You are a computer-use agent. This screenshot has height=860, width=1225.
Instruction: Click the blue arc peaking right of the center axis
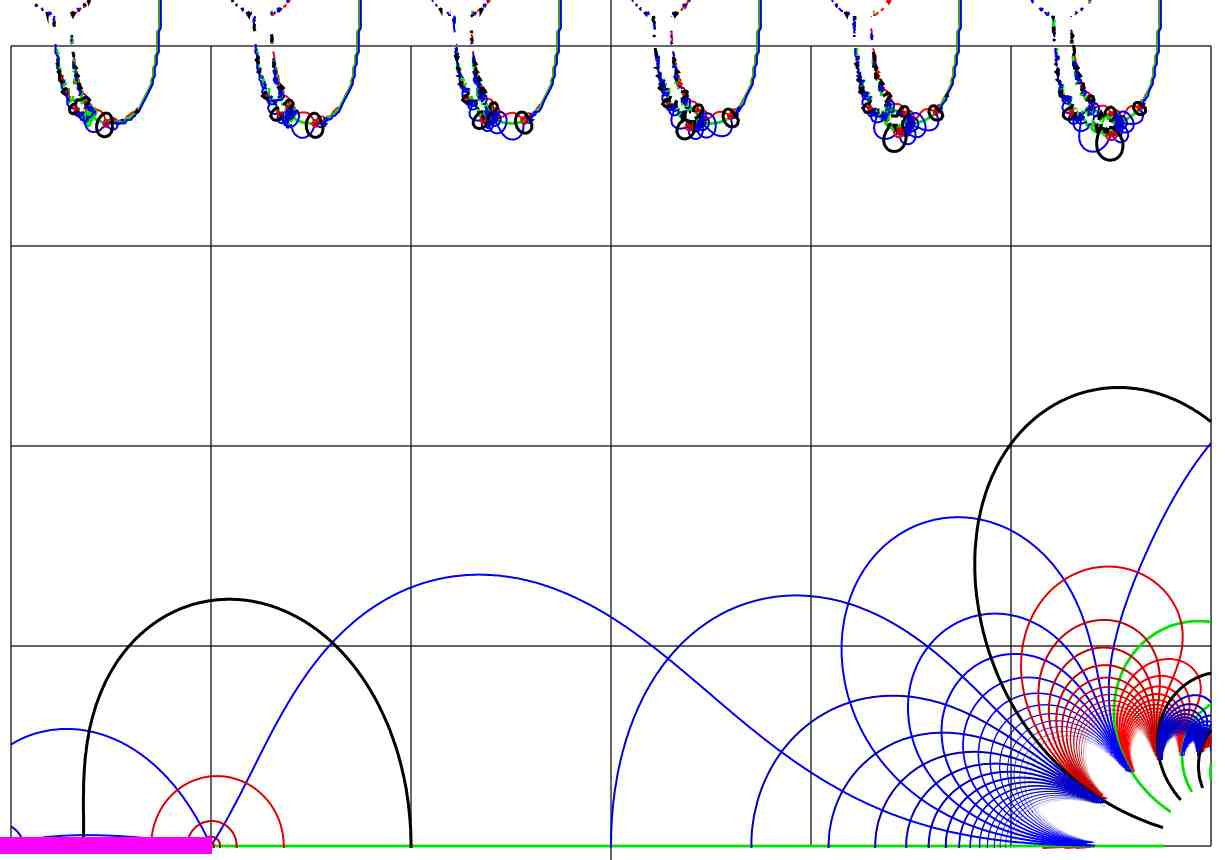[796, 596]
